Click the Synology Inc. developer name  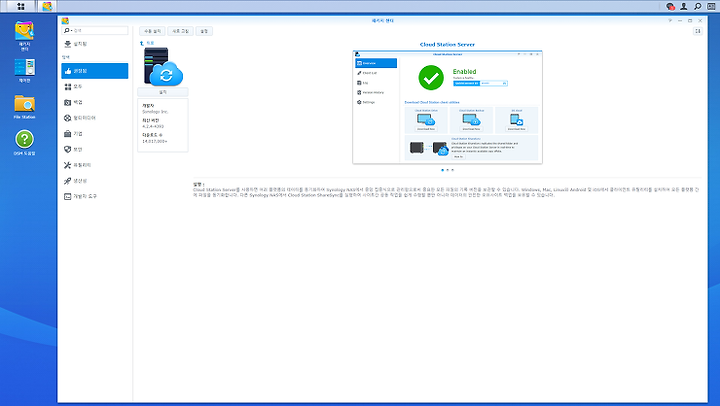155,112
